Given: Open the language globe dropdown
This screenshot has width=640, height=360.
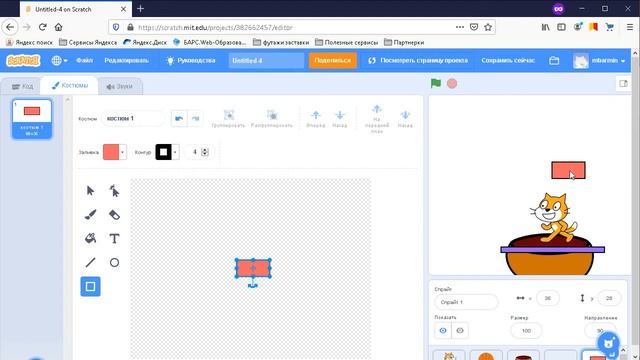Looking at the screenshot, I should point(59,60).
